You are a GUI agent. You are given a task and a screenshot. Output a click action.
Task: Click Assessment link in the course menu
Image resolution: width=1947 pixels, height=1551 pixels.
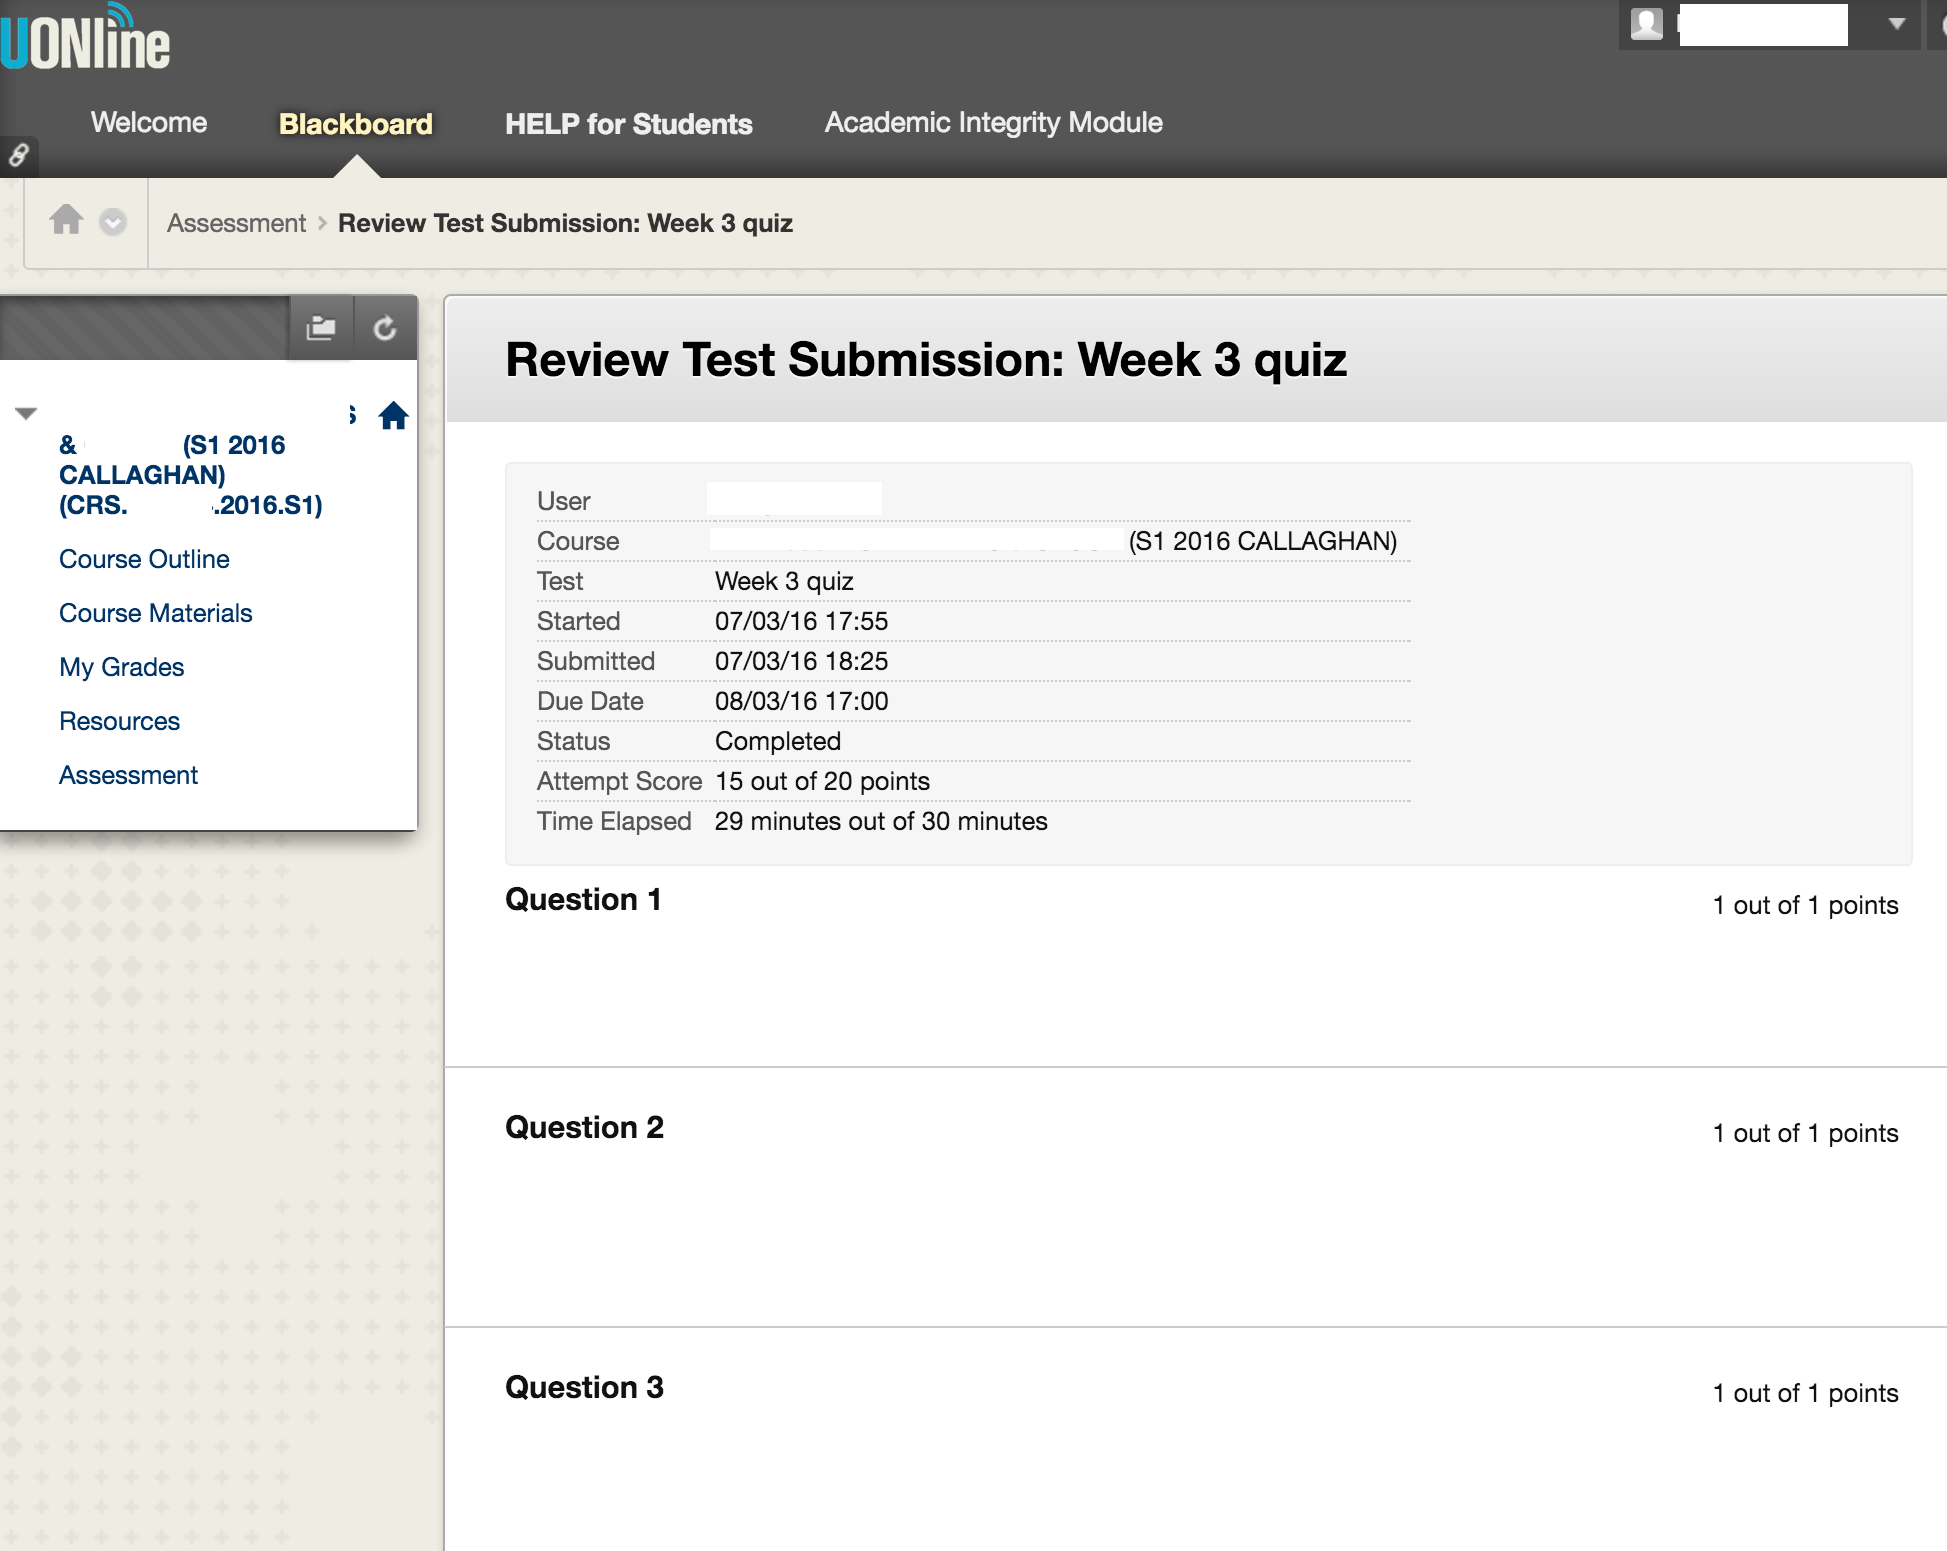click(128, 775)
